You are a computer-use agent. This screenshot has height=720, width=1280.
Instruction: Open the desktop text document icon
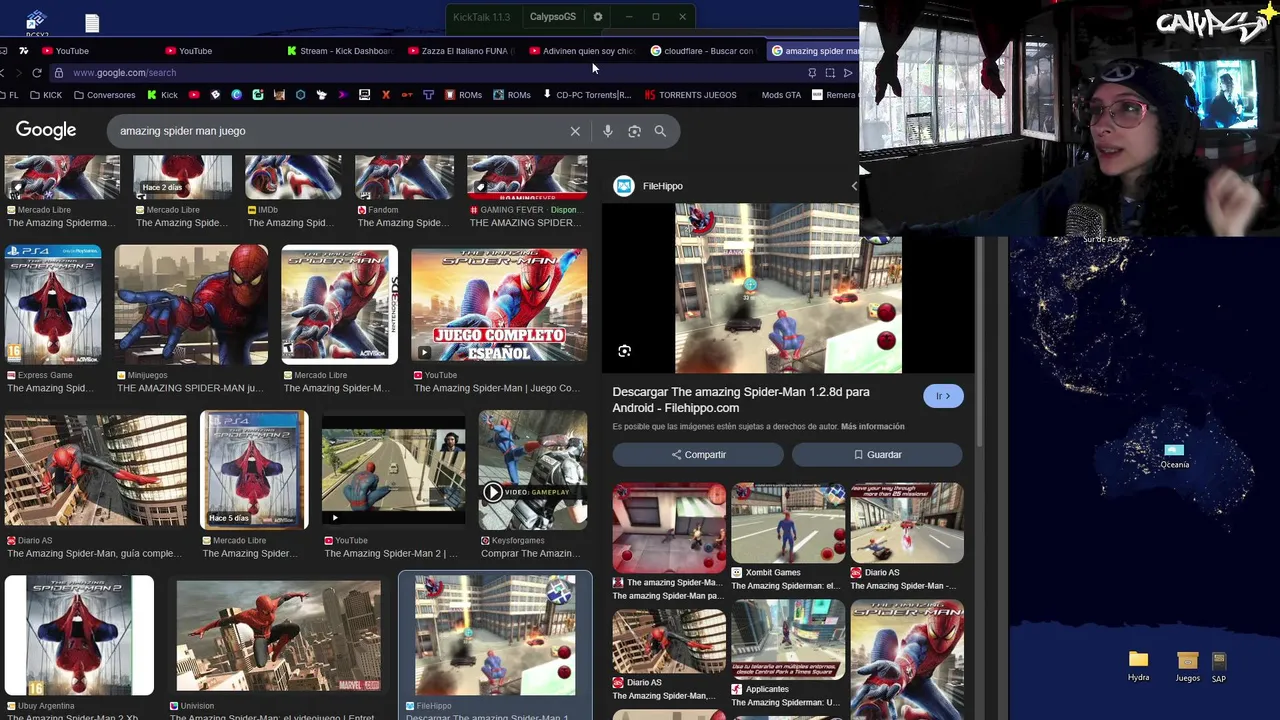(92, 23)
